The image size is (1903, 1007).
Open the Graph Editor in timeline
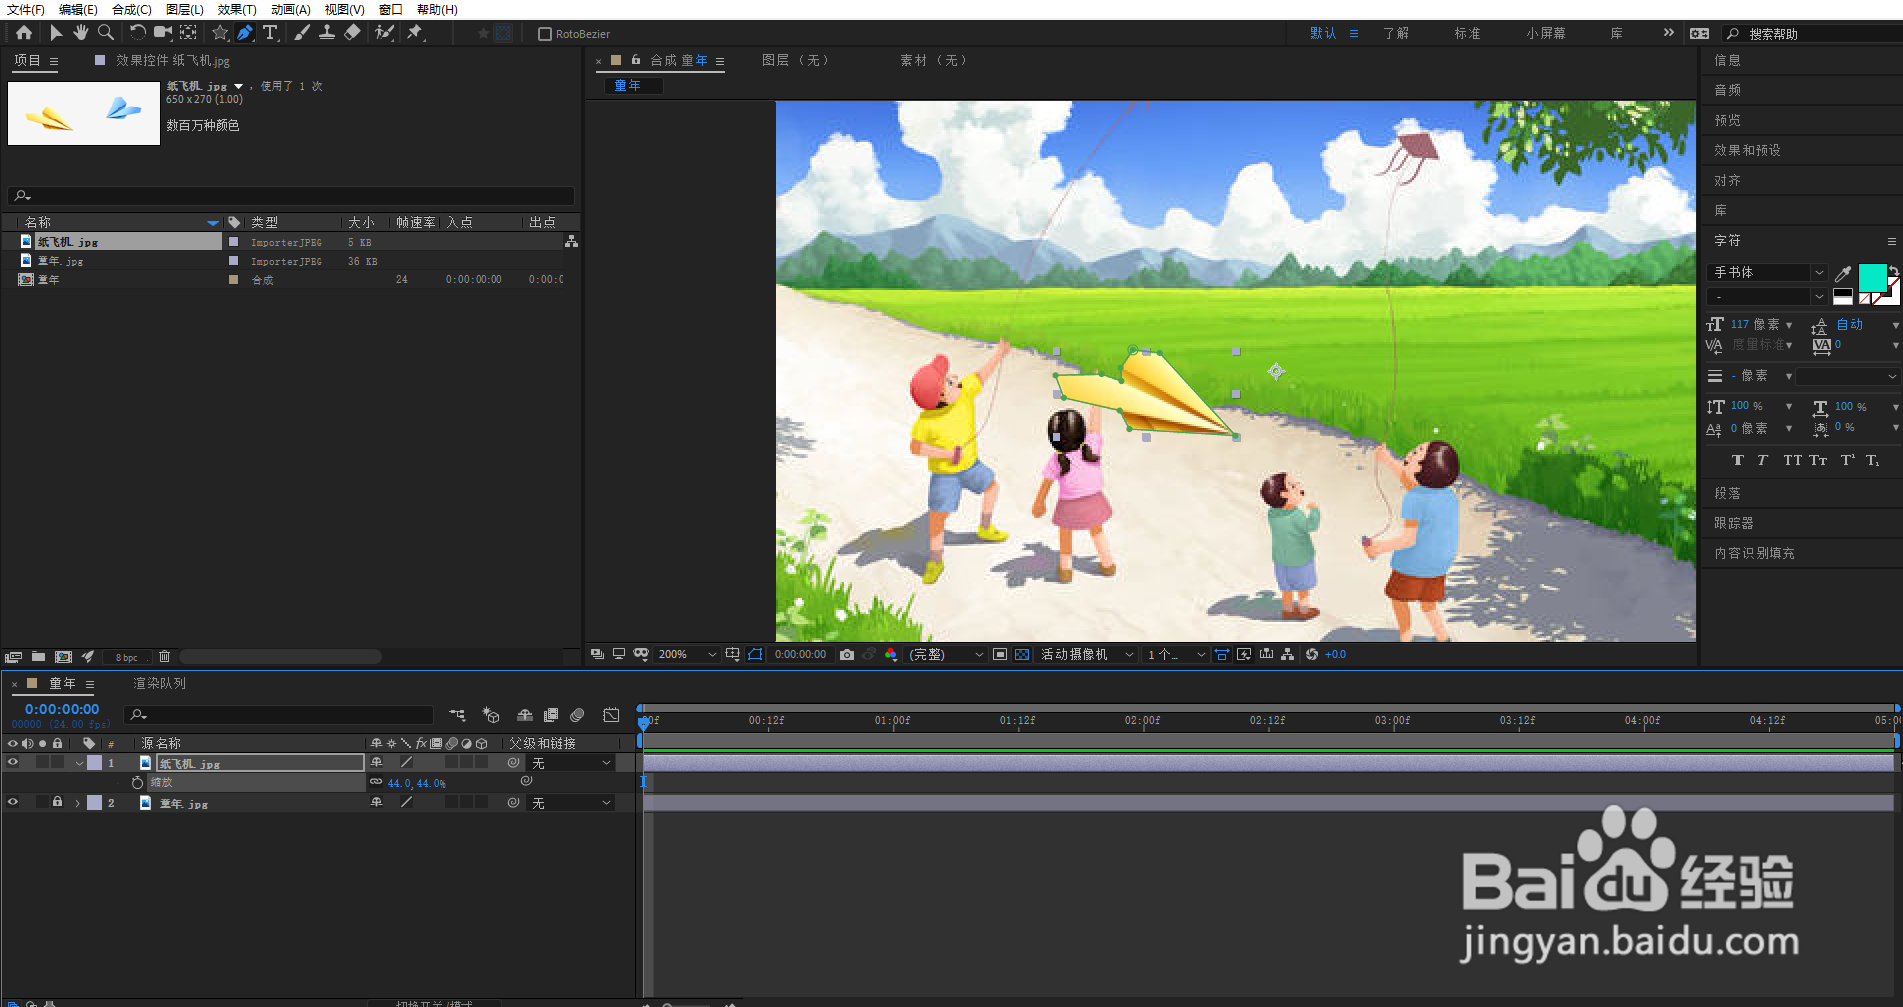[611, 715]
